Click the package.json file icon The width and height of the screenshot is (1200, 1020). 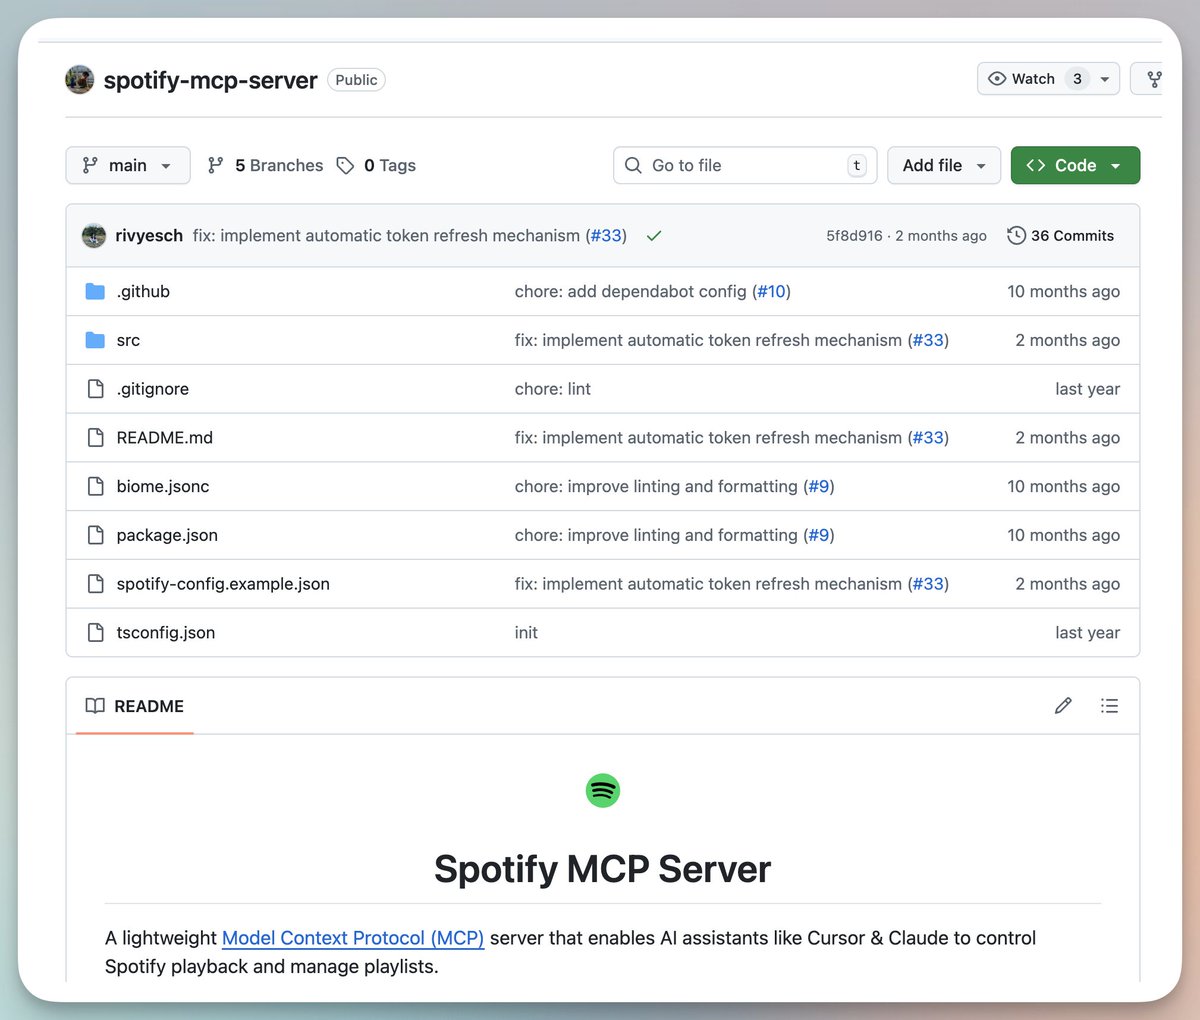95,535
